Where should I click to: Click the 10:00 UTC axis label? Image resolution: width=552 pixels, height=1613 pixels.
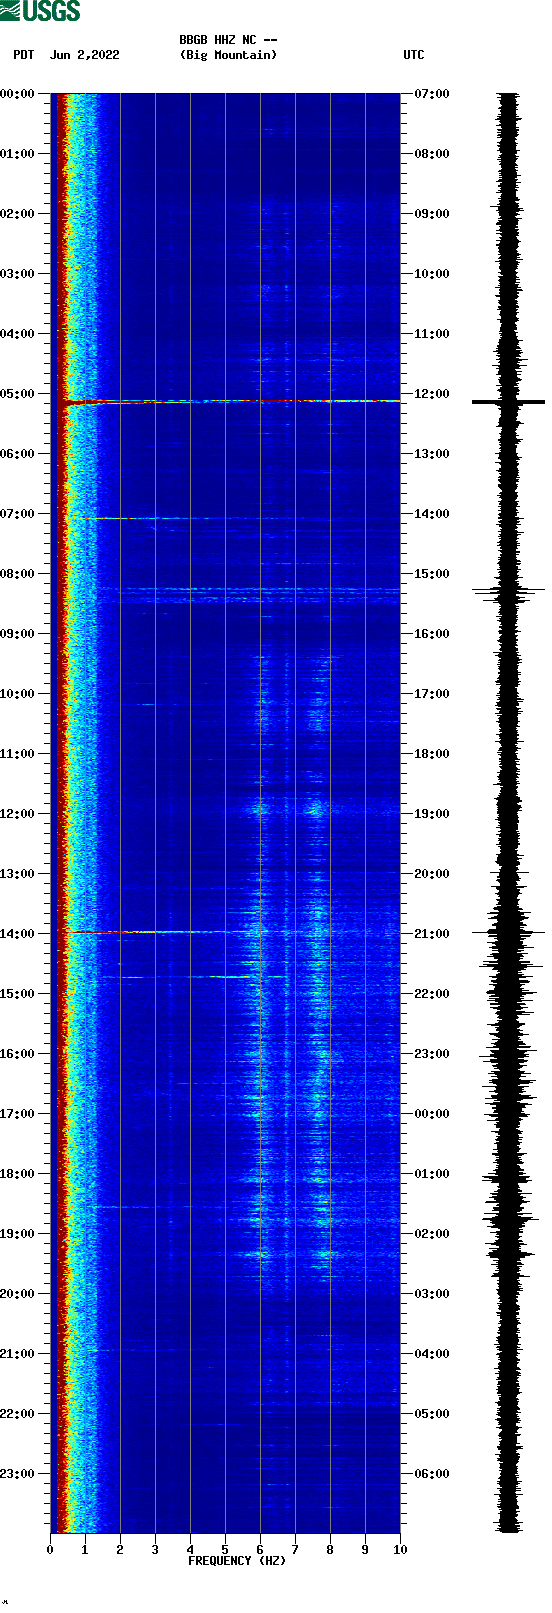coord(432,274)
